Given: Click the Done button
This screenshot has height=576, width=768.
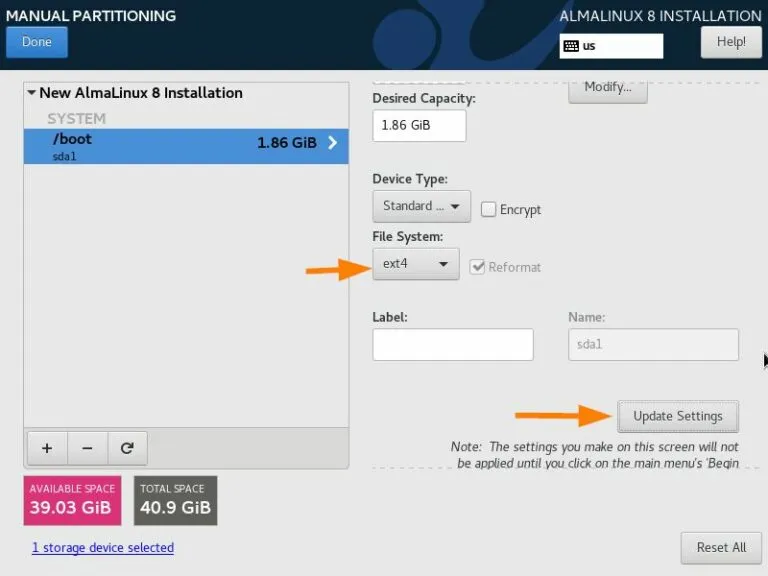Looking at the screenshot, I should (x=37, y=42).
